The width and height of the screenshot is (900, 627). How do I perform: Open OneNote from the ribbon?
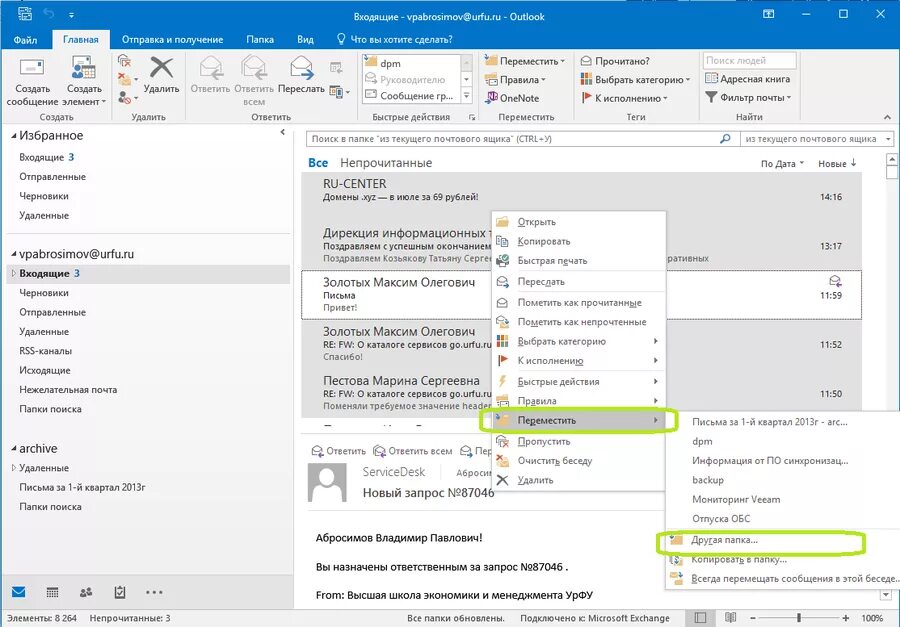(x=513, y=98)
